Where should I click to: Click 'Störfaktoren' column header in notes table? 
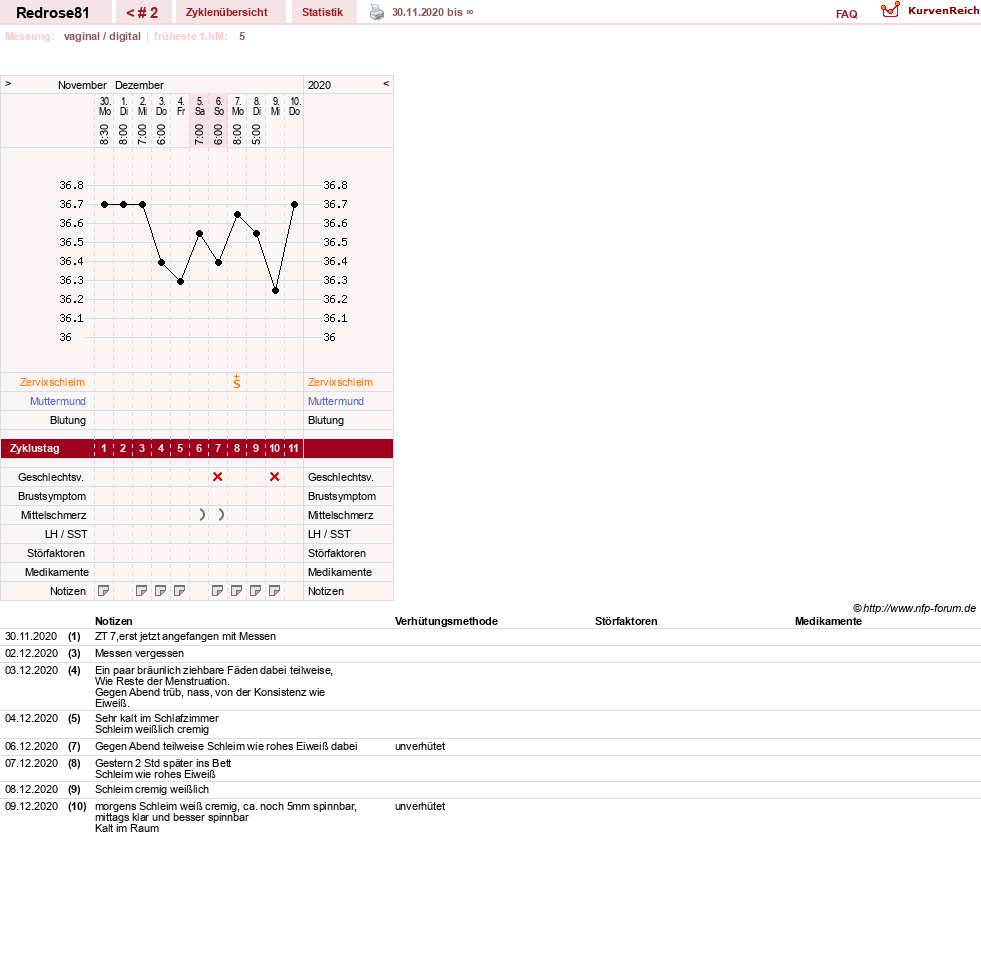click(x=626, y=621)
